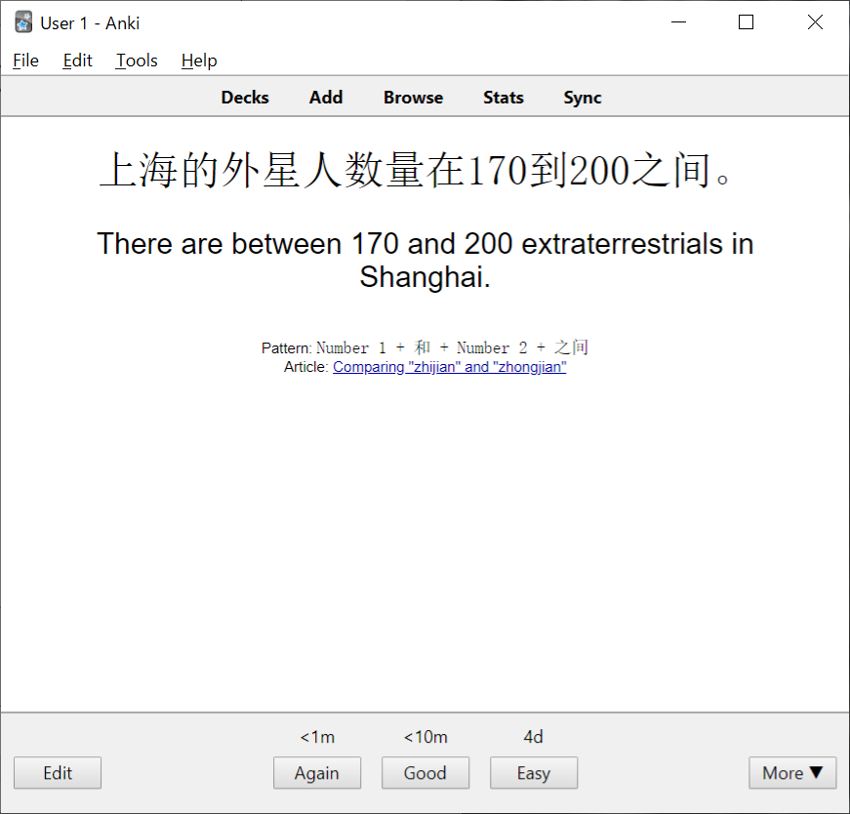Maximize the Anki window

[x=746, y=22]
